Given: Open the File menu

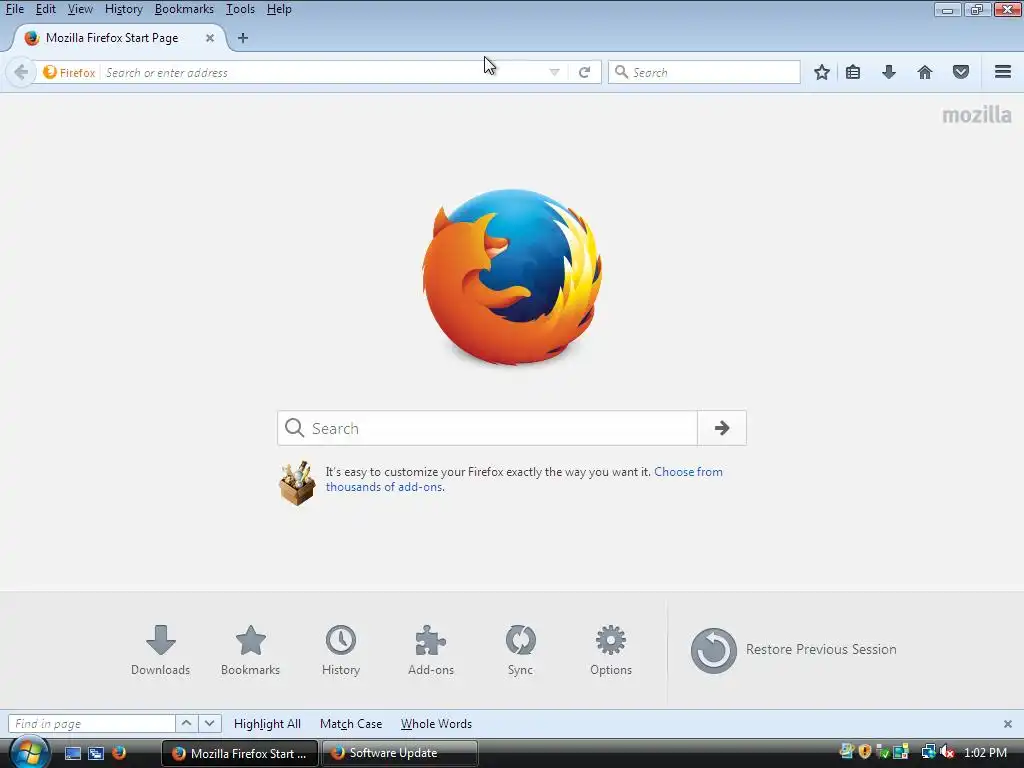Looking at the screenshot, I should pos(14,9).
